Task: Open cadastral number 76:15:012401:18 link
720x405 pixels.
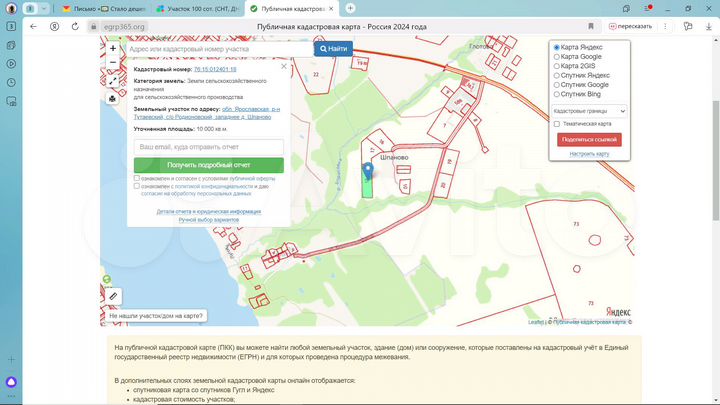Action: (x=215, y=69)
